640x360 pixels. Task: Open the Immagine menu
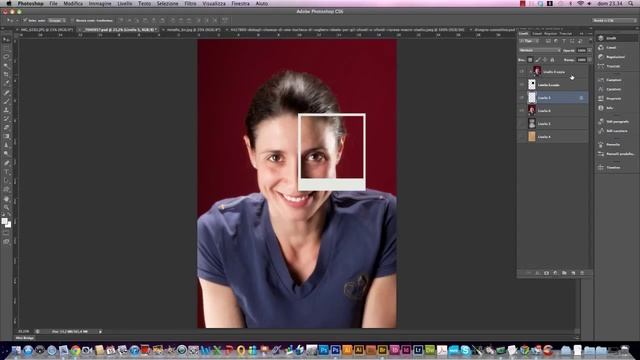click(100, 3)
